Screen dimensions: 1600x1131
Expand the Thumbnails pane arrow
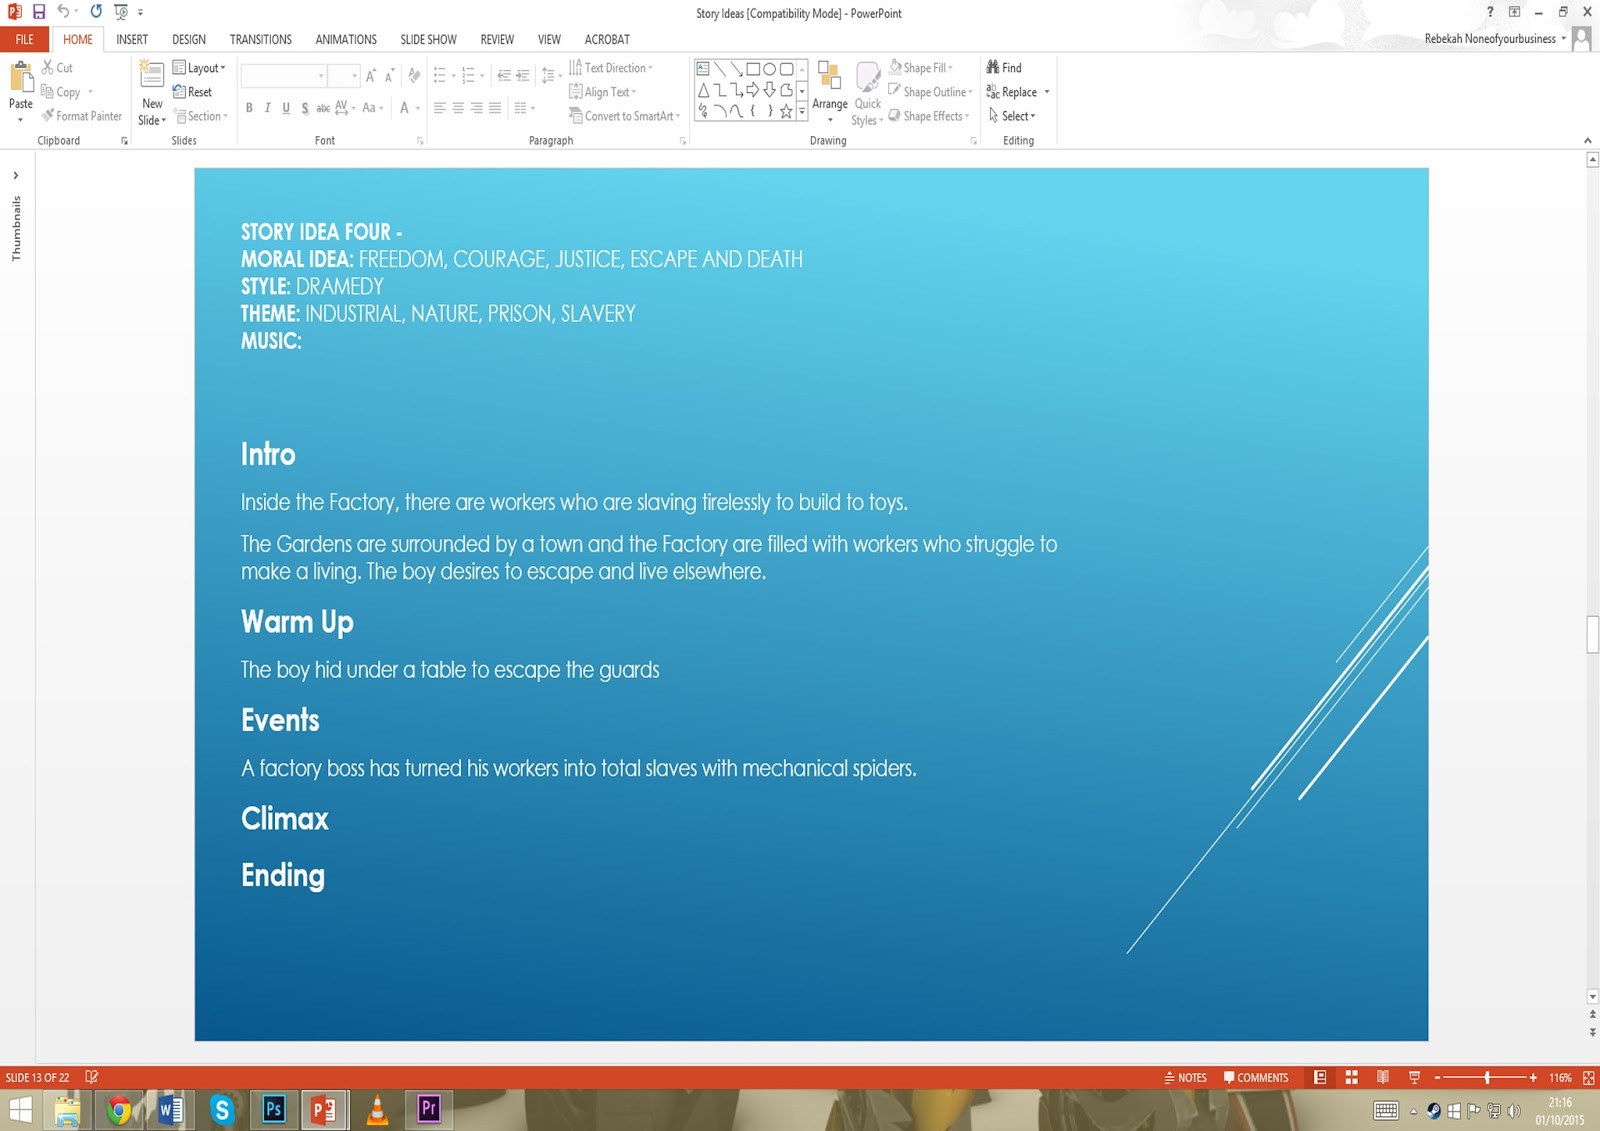point(16,175)
